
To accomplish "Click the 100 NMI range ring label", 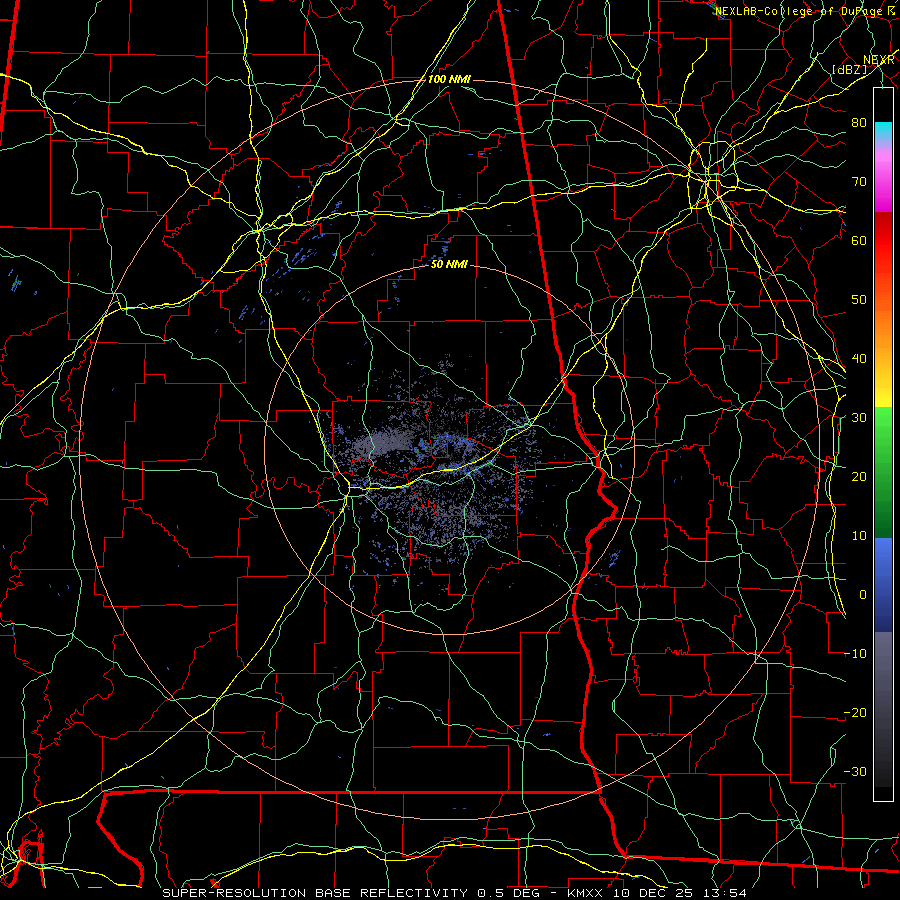I will pos(449,79).
